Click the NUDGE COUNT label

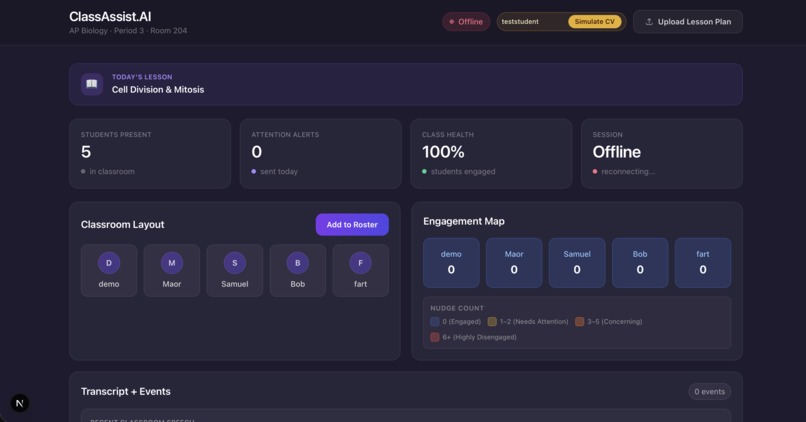[457, 308]
